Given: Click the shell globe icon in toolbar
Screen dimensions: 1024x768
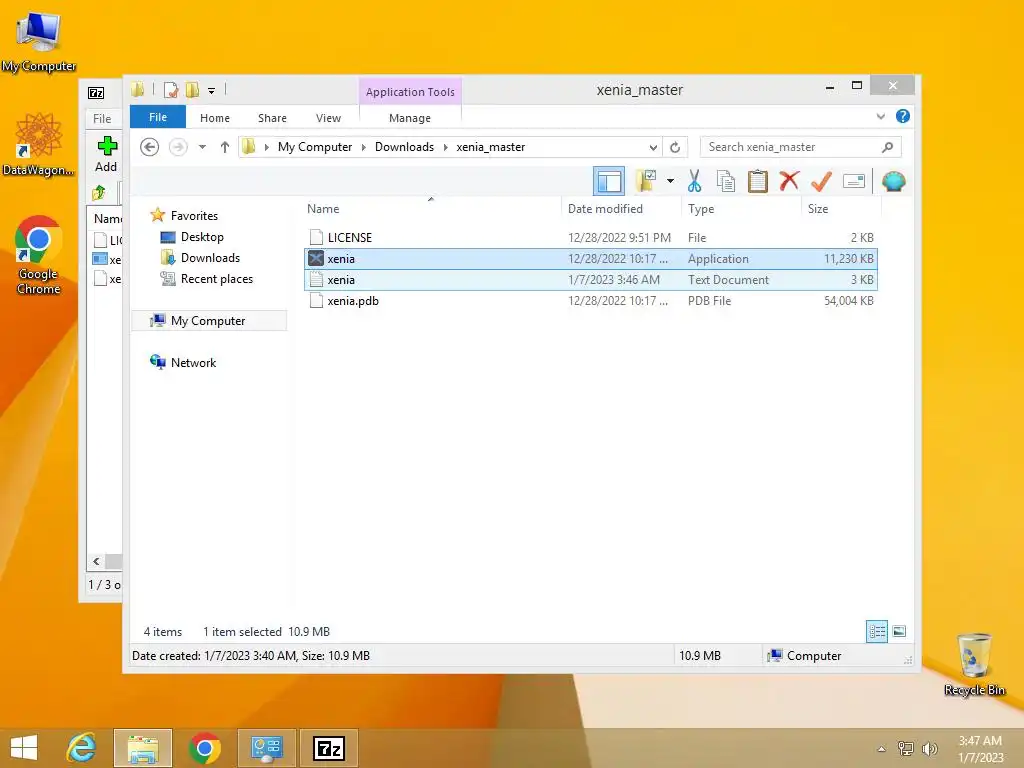Looking at the screenshot, I should (x=893, y=181).
